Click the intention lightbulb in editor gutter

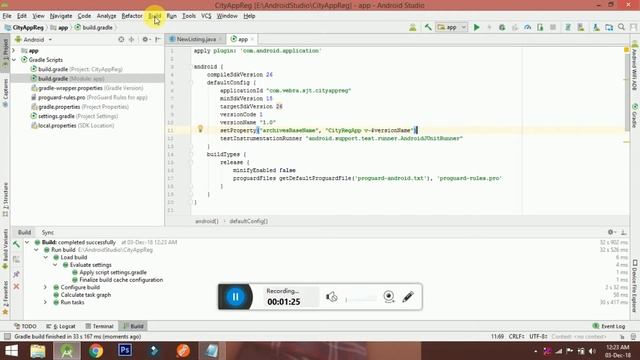tap(200, 129)
